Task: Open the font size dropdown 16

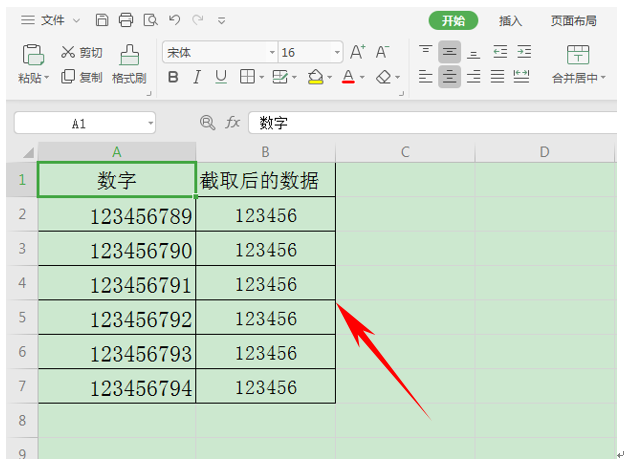Action: [x=337, y=52]
